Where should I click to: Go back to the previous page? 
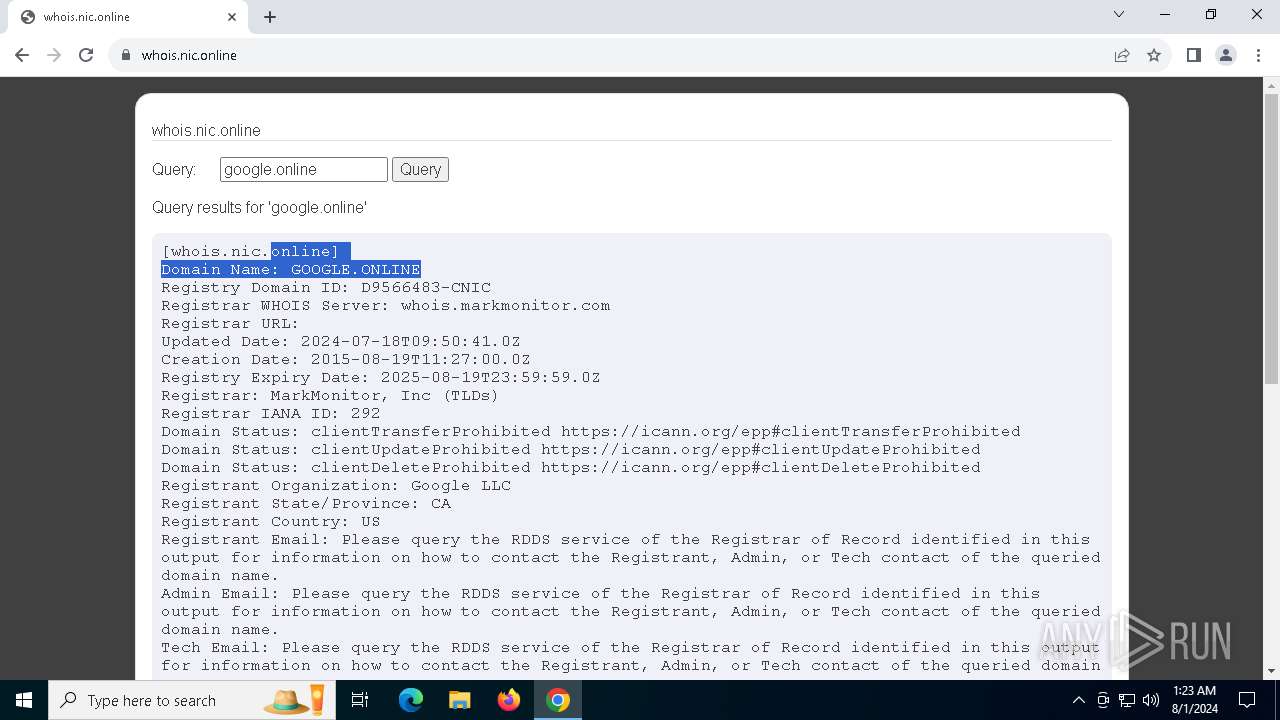[22, 55]
